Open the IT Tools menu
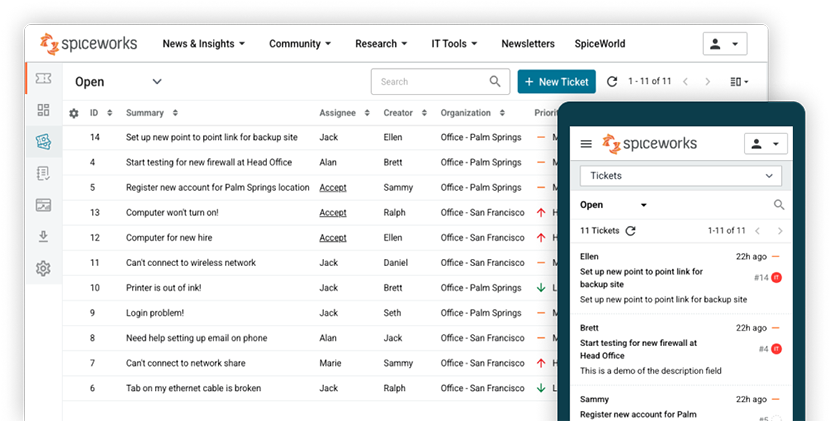This screenshot has width=830, height=421. click(454, 44)
